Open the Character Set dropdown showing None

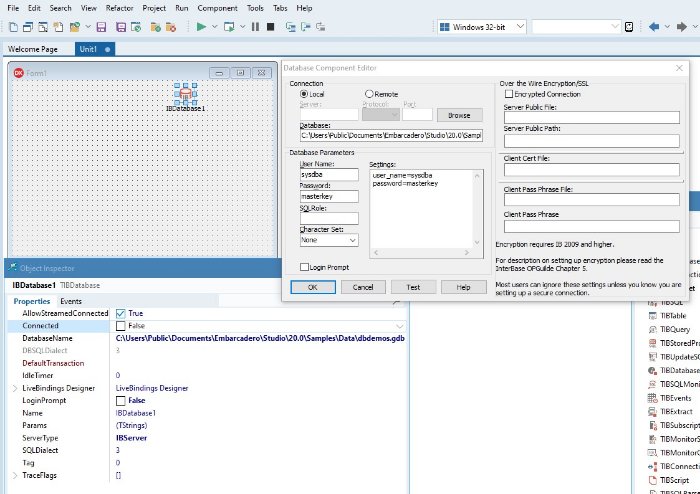point(352,240)
